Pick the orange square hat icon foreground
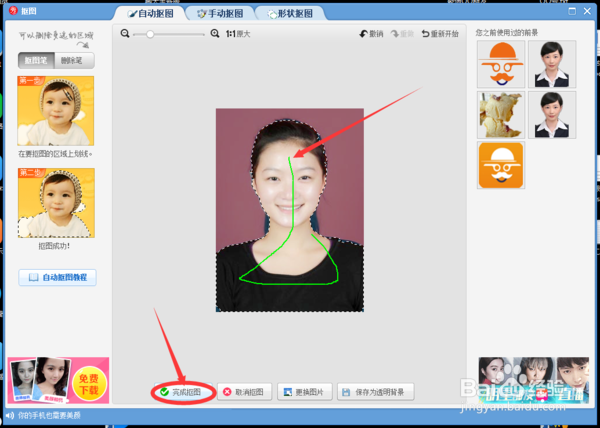The image size is (600, 428). (x=501, y=165)
